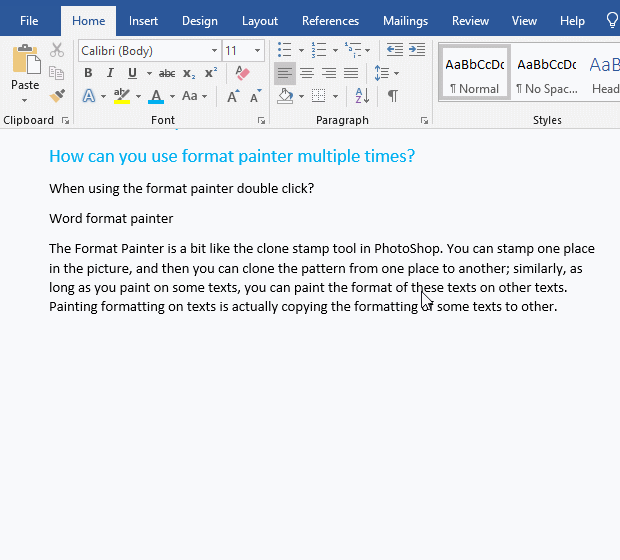The image size is (620, 560).
Task: Click the Copy icon
Action: pos(57,73)
